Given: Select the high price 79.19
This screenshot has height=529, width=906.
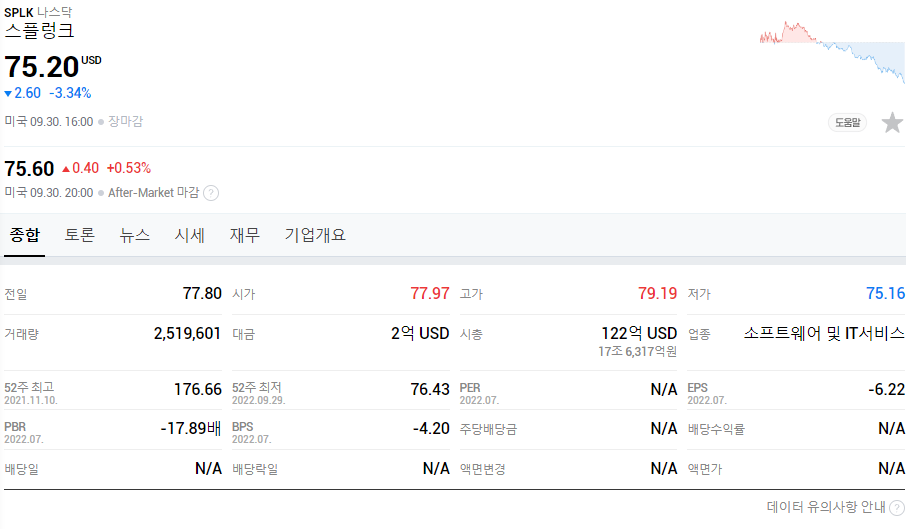Looking at the screenshot, I should 658,293.
